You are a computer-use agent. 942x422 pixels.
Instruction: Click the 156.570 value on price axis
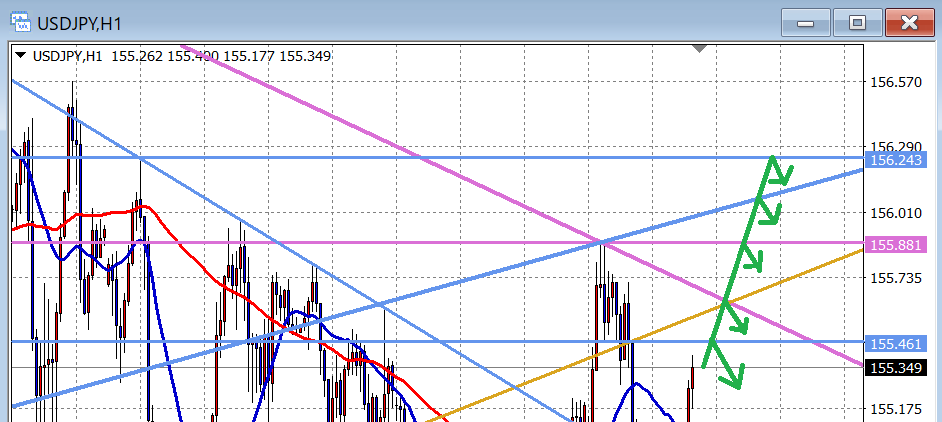click(x=896, y=82)
